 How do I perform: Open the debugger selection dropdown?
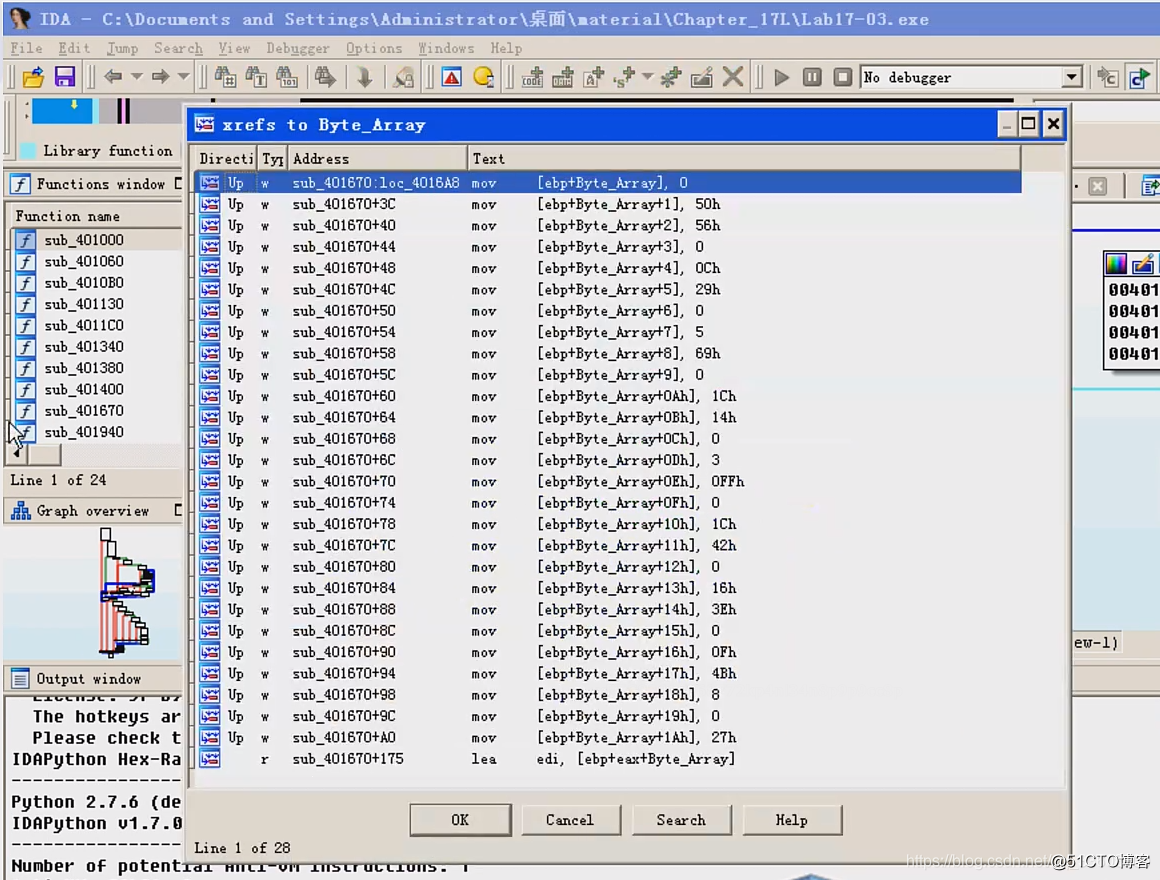[x=1072, y=77]
